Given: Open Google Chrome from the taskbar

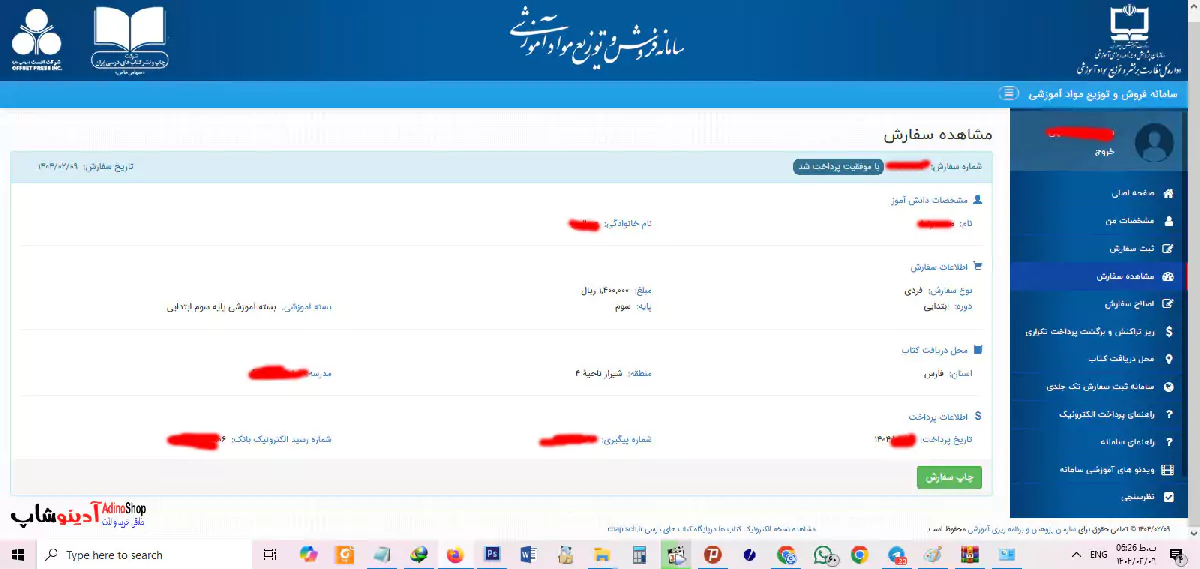Looking at the screenshot, I should (860, 555).
